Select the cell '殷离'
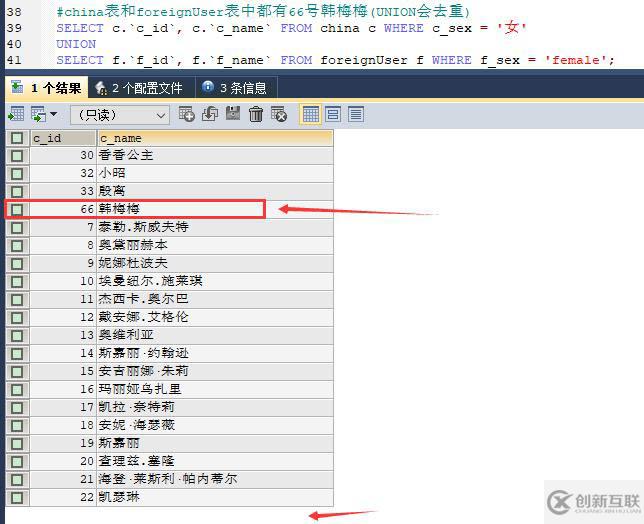644x524 pixels. (215, 191)
